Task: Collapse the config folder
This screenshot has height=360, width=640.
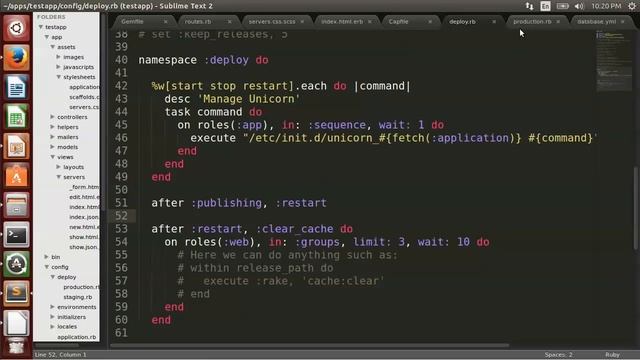Action: 47,267
